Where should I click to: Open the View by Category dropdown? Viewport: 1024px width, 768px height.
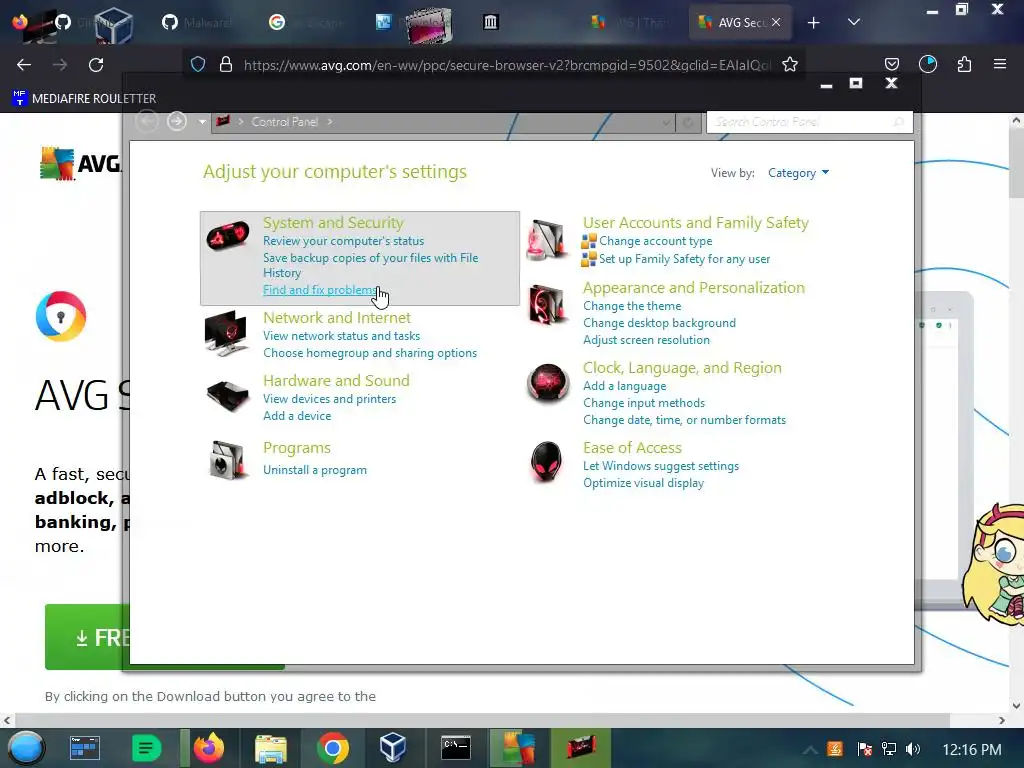coord(798,173)
